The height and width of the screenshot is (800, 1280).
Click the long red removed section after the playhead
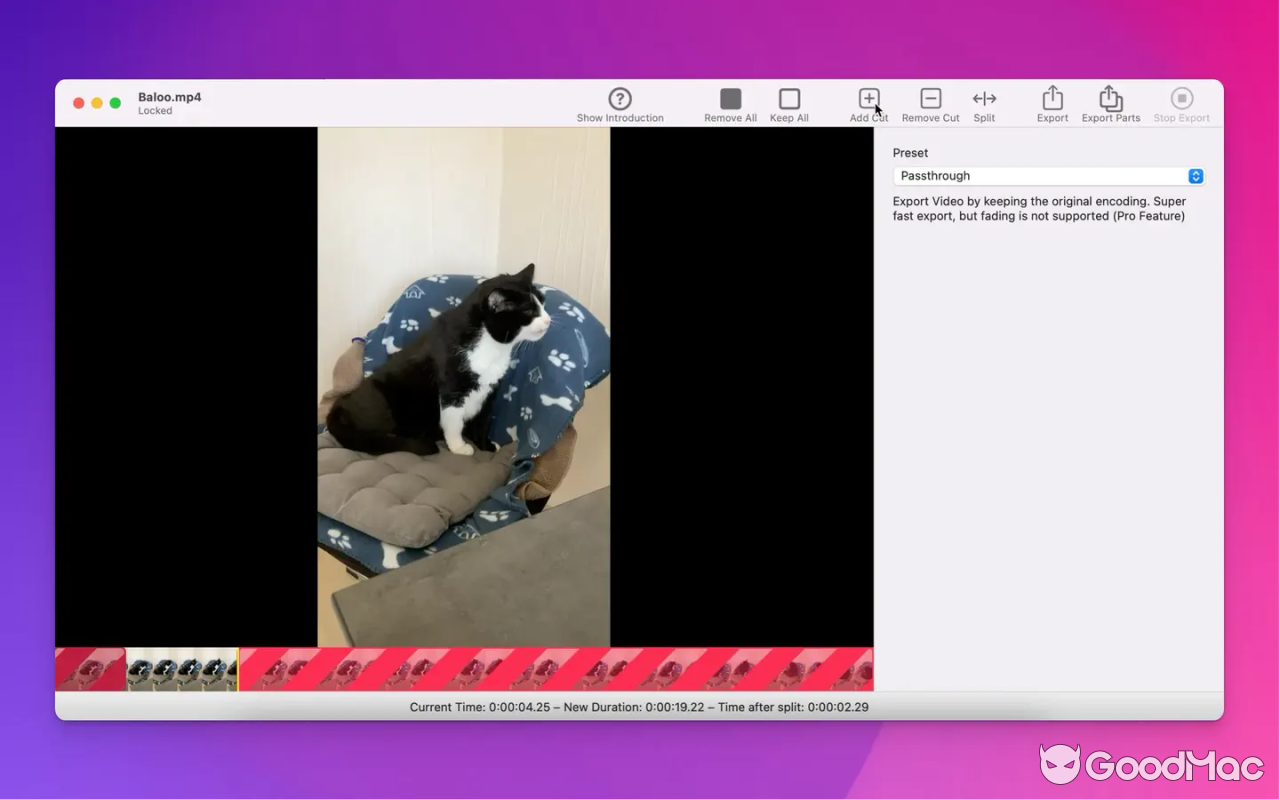pos(555,669)
